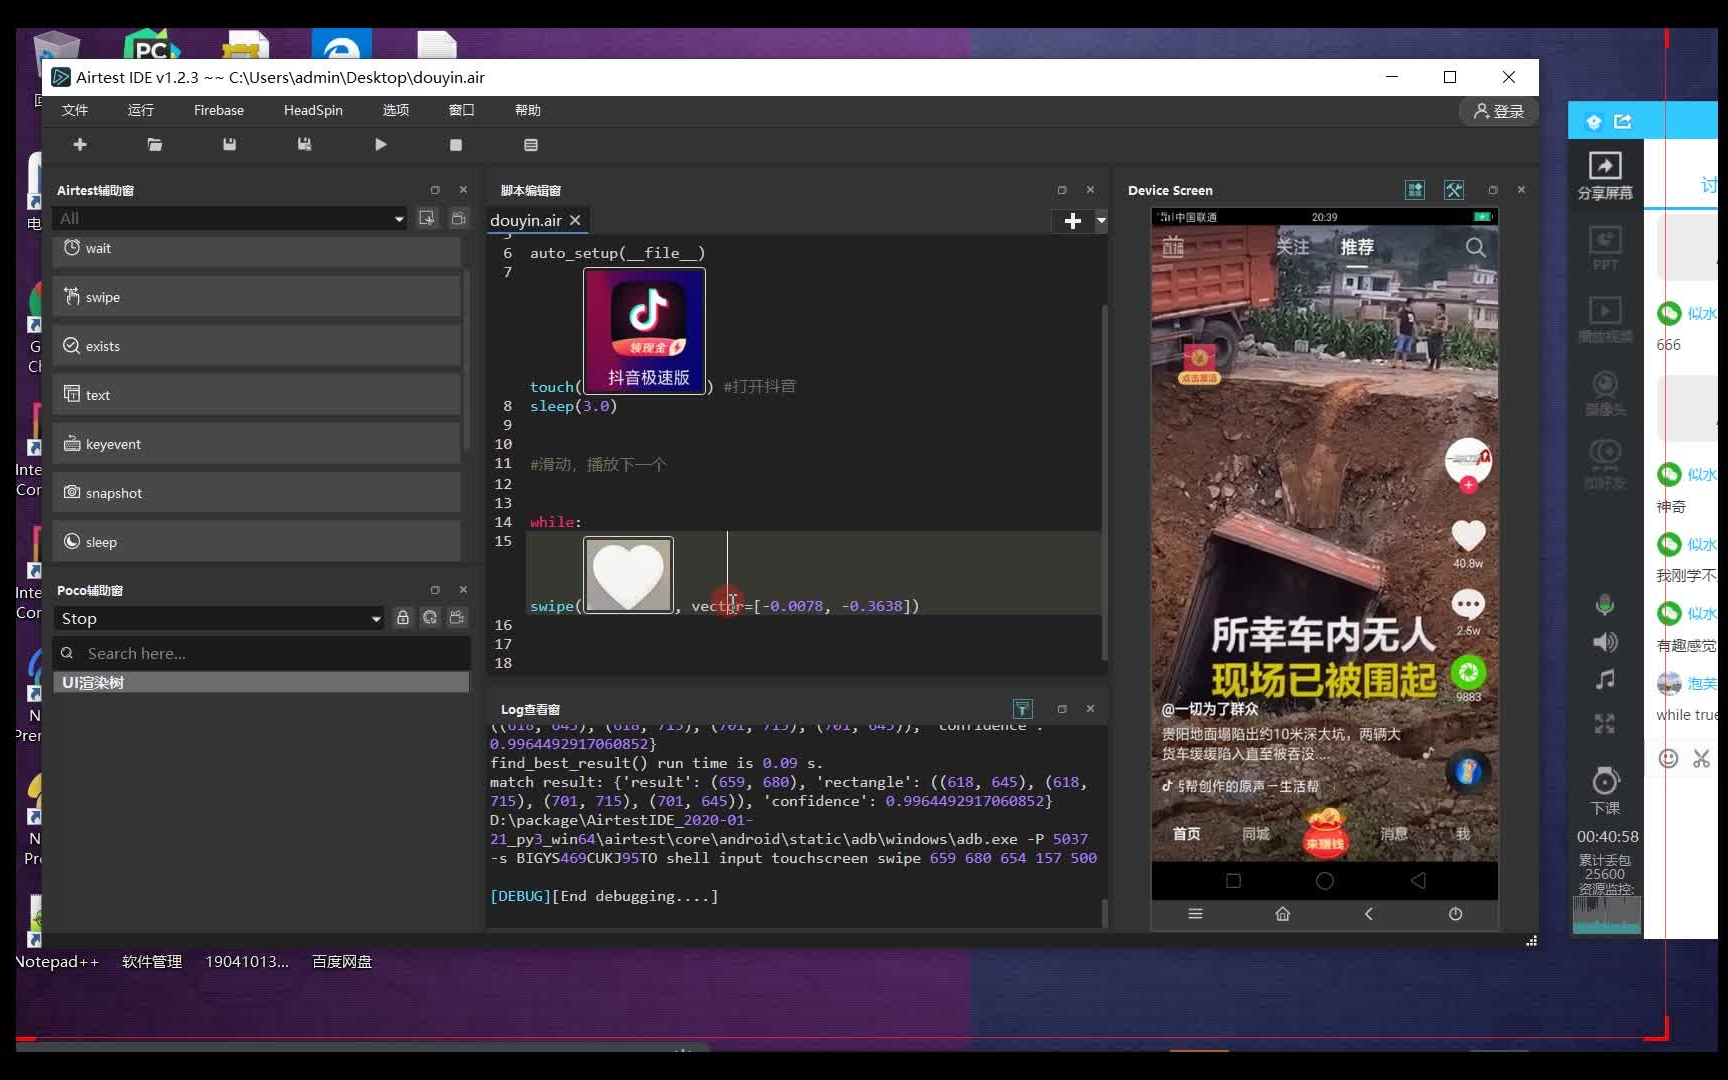Screen dimensions: 1728x1080
Task: Click the music note icon in sidebar
Action: [x=1605, y=680]
